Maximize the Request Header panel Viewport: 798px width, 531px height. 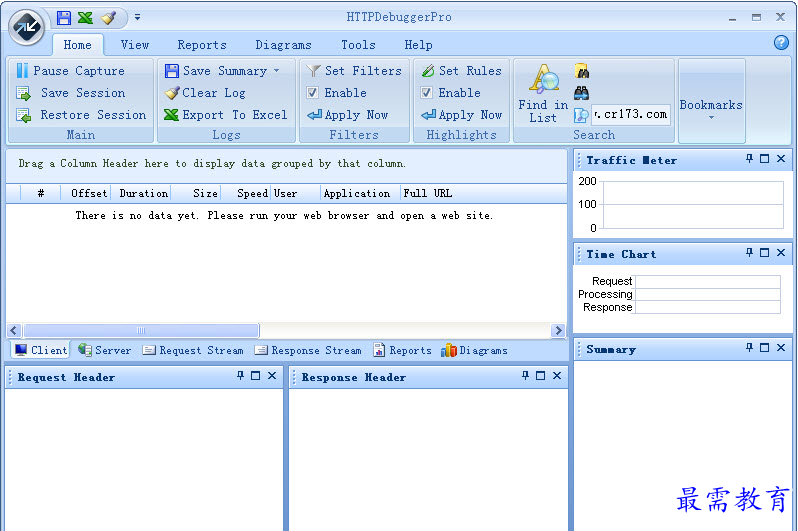pos(255,376)
